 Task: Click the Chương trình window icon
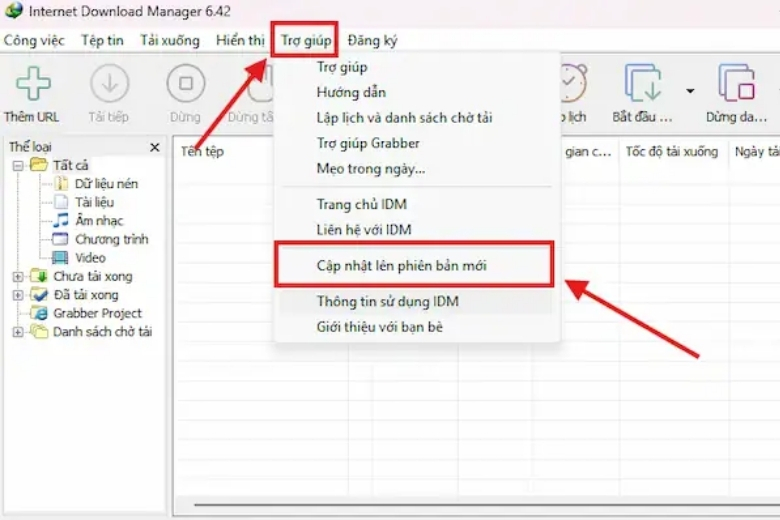click(x=60, y=239)
